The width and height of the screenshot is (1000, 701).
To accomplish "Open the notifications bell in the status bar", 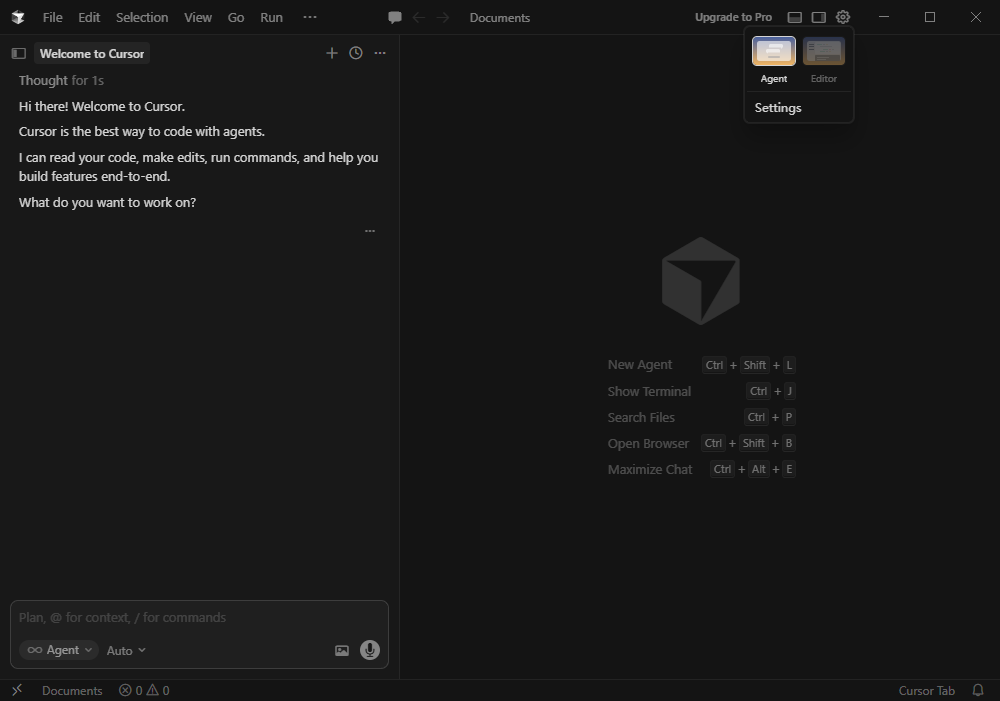I will tap(978, 690).
